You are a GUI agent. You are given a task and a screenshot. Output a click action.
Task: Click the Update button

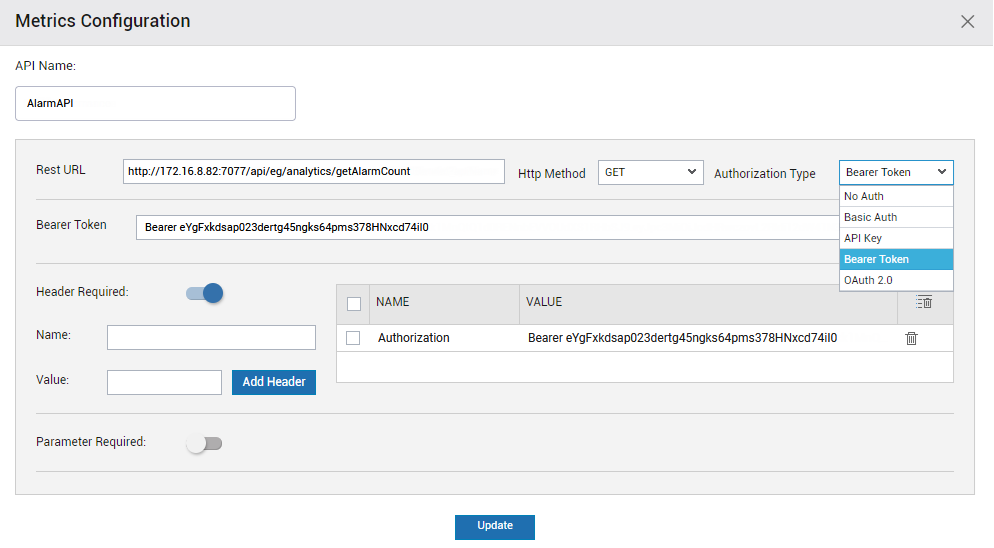coord(494,526)
